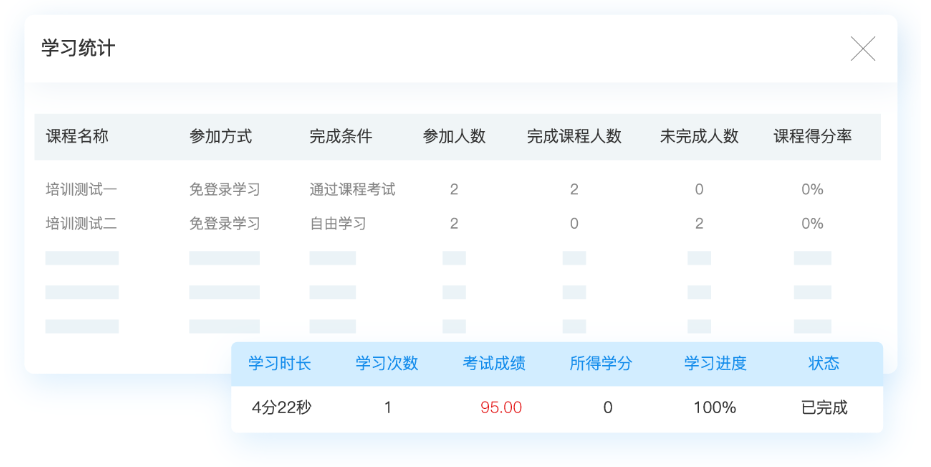Click the 参加方式 column header
The width and height of the screenshot is (931, 467).
pos(220,136)
